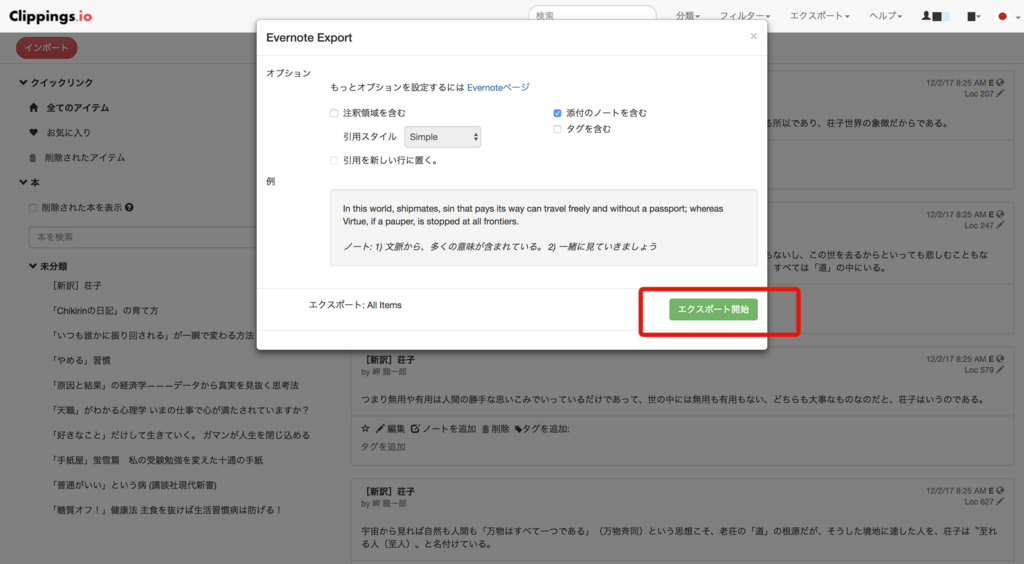Image resolution: width=1024 pixels, height=564 pixels.
Task: Select 「いつも誰かに振り回される」 book
Action: (x=153, y=336)
